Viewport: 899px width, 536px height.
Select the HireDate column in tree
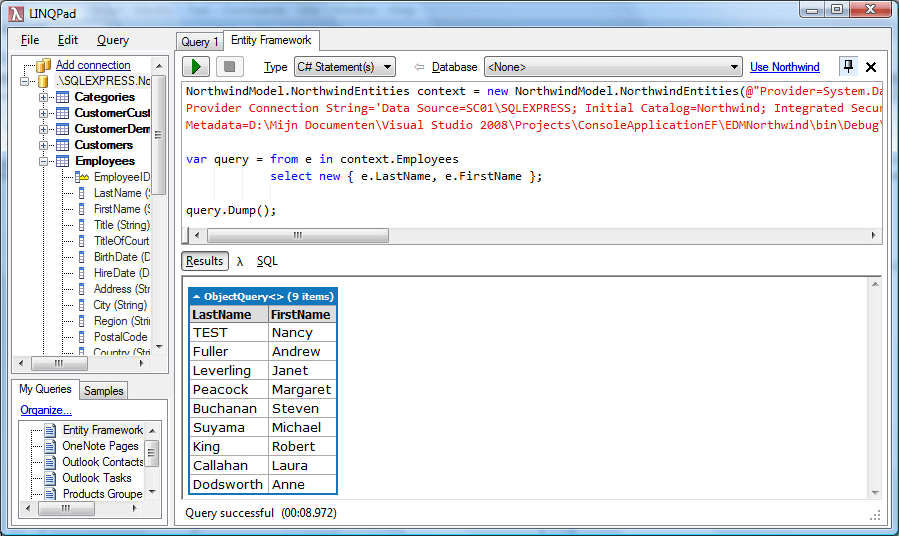click(122, 273)
